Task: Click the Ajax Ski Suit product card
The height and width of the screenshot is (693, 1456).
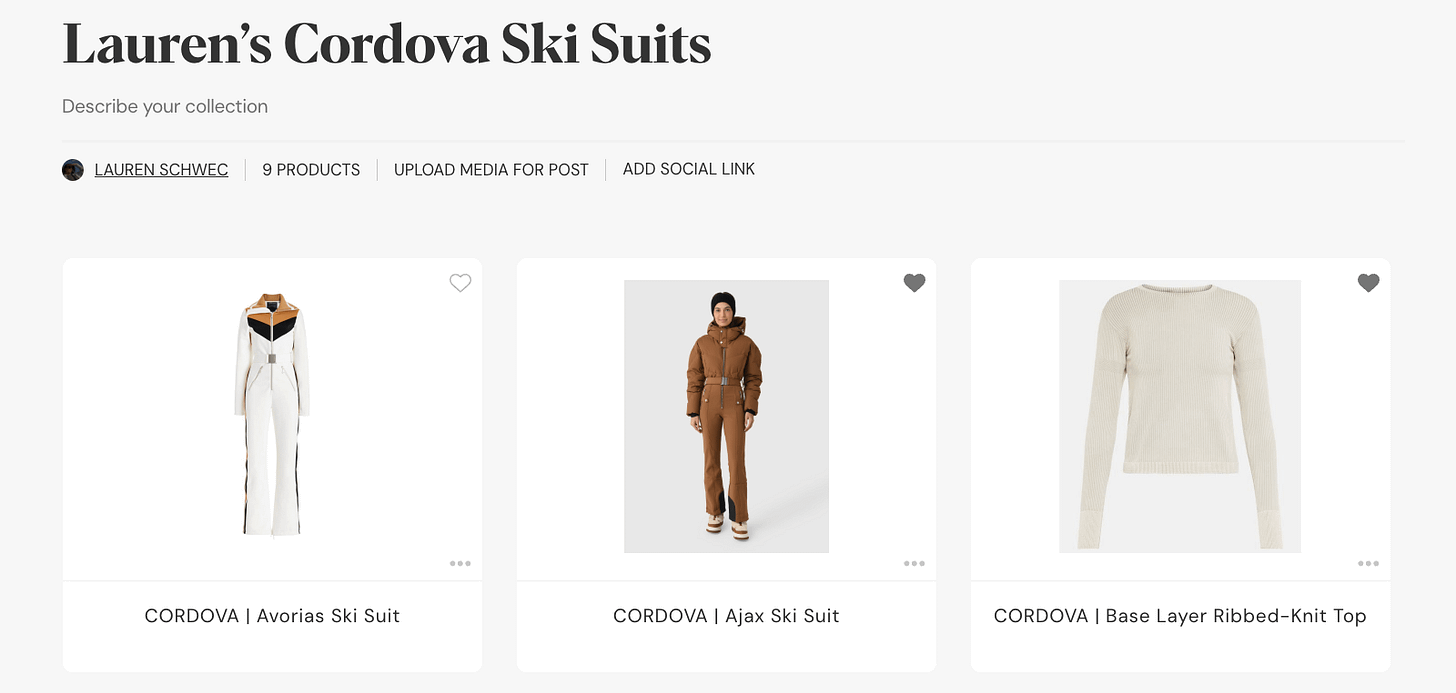Action: point(726,465)
